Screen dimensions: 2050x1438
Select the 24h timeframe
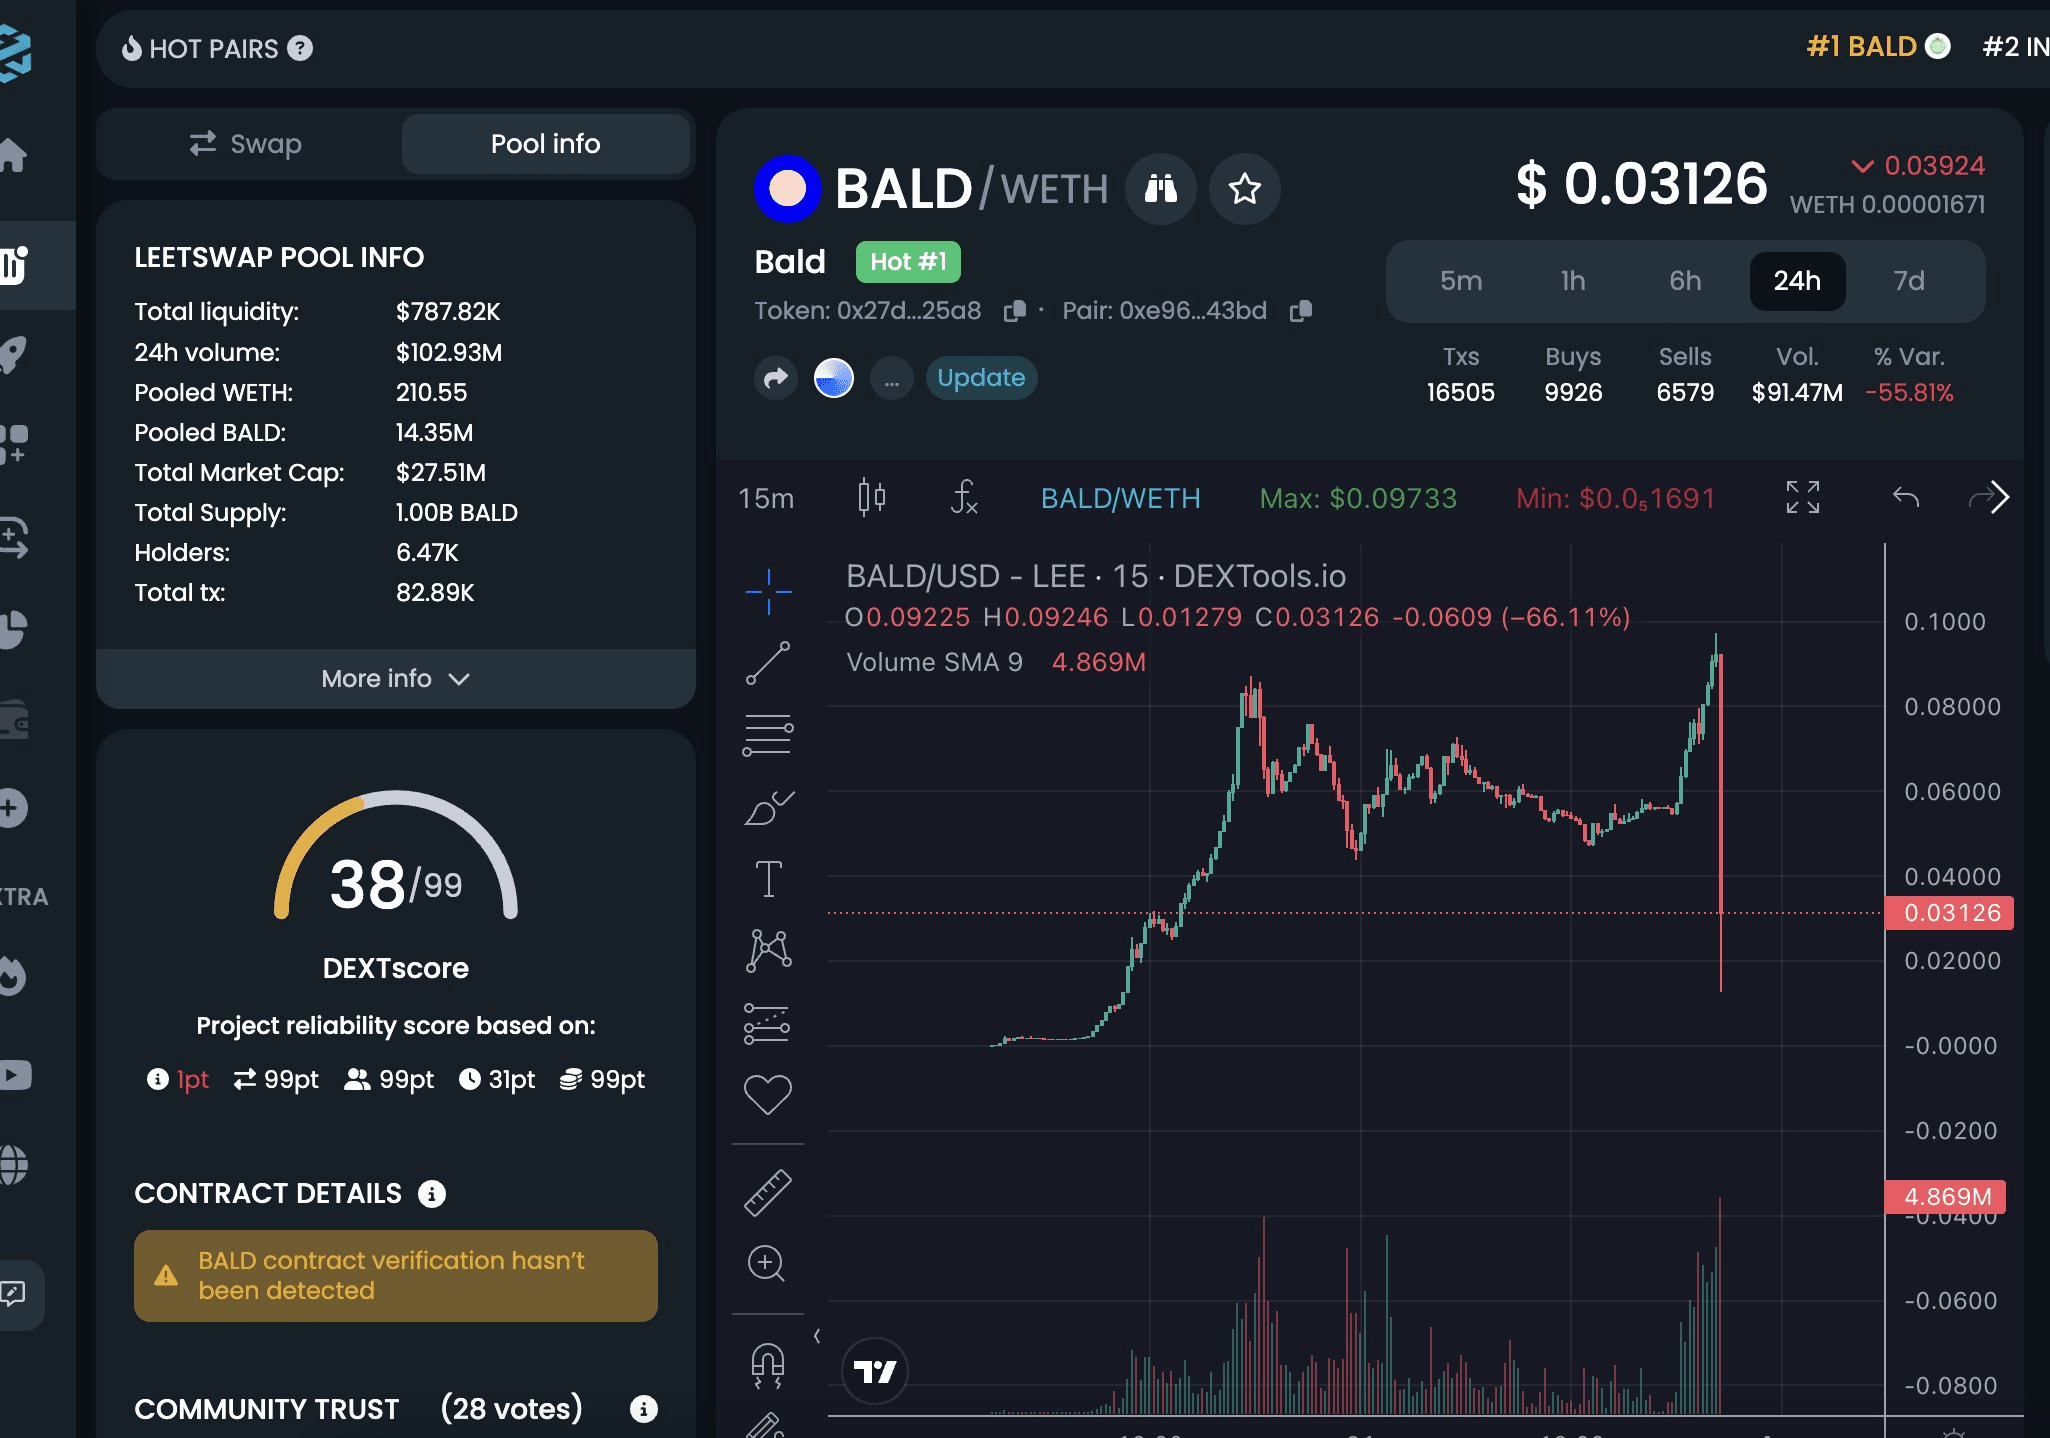(x=1797, y=281)
